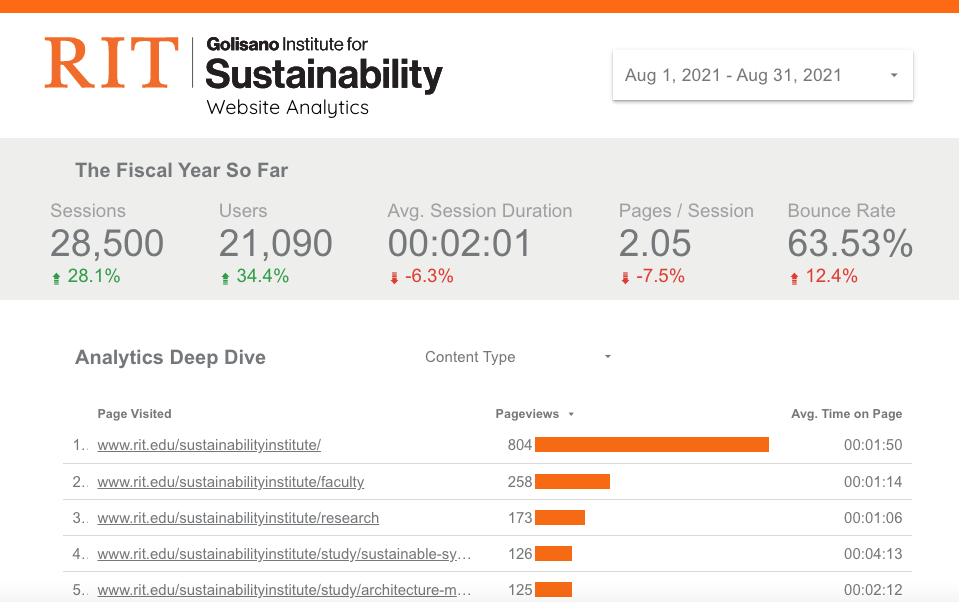Open the sustainabilityinstitute/research link
Screen dimensions: 959x602
(238, 518)
